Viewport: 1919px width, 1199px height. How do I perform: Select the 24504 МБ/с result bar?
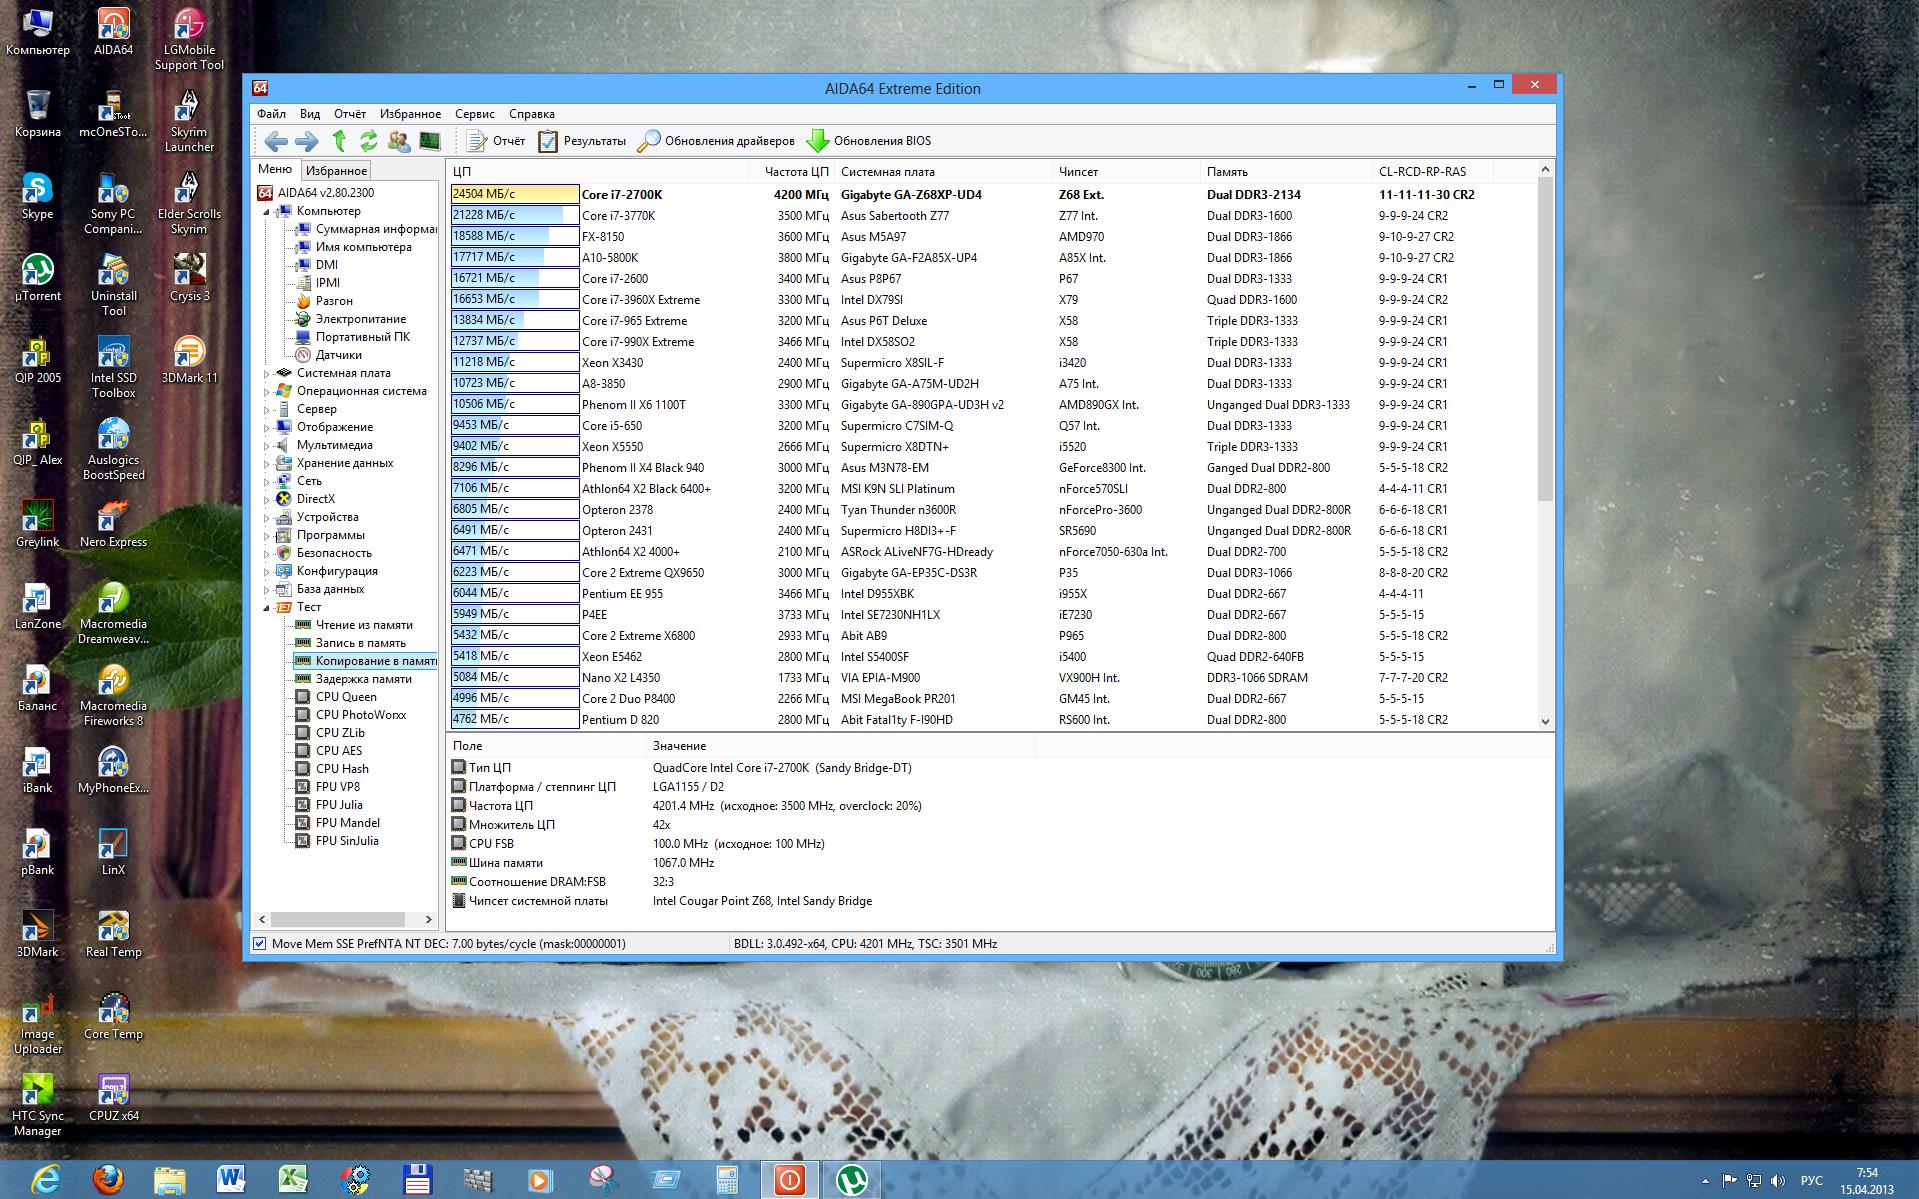pos(515,195)
